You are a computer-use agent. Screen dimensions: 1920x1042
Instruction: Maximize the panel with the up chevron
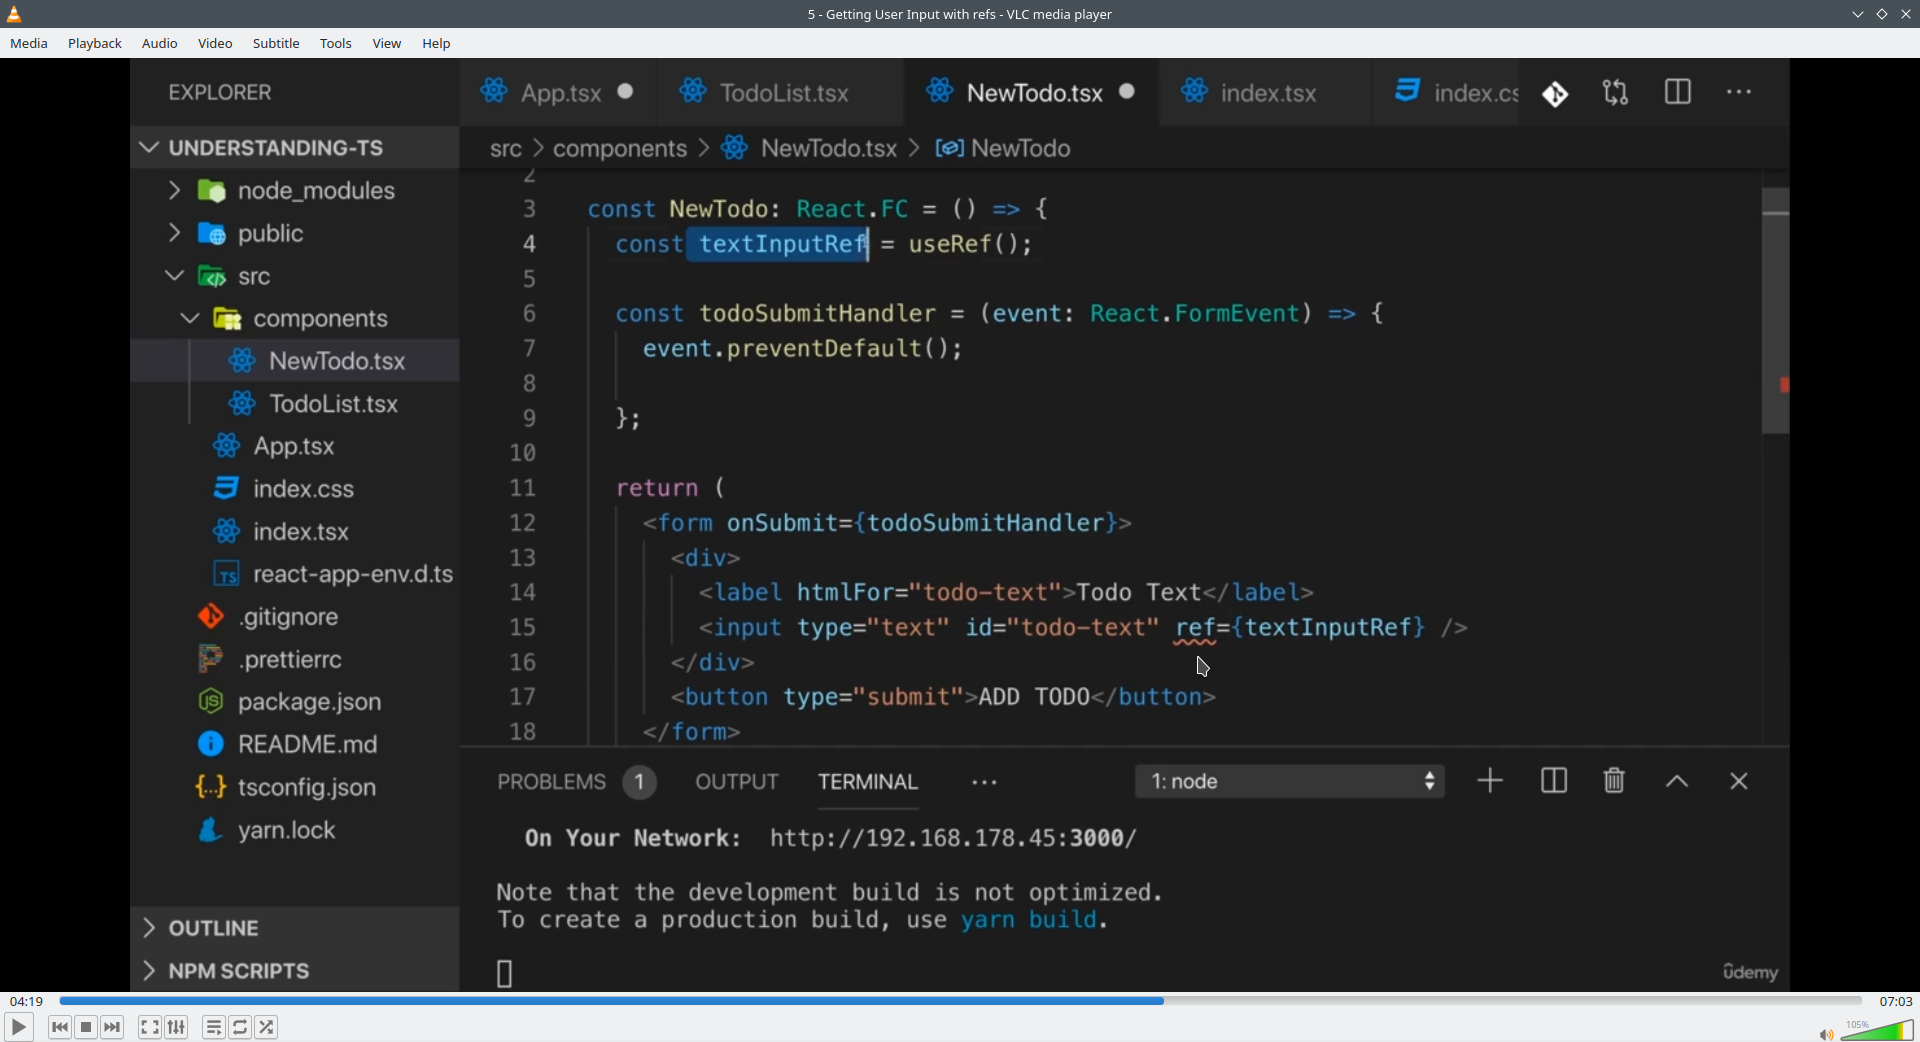[1677, 782]
